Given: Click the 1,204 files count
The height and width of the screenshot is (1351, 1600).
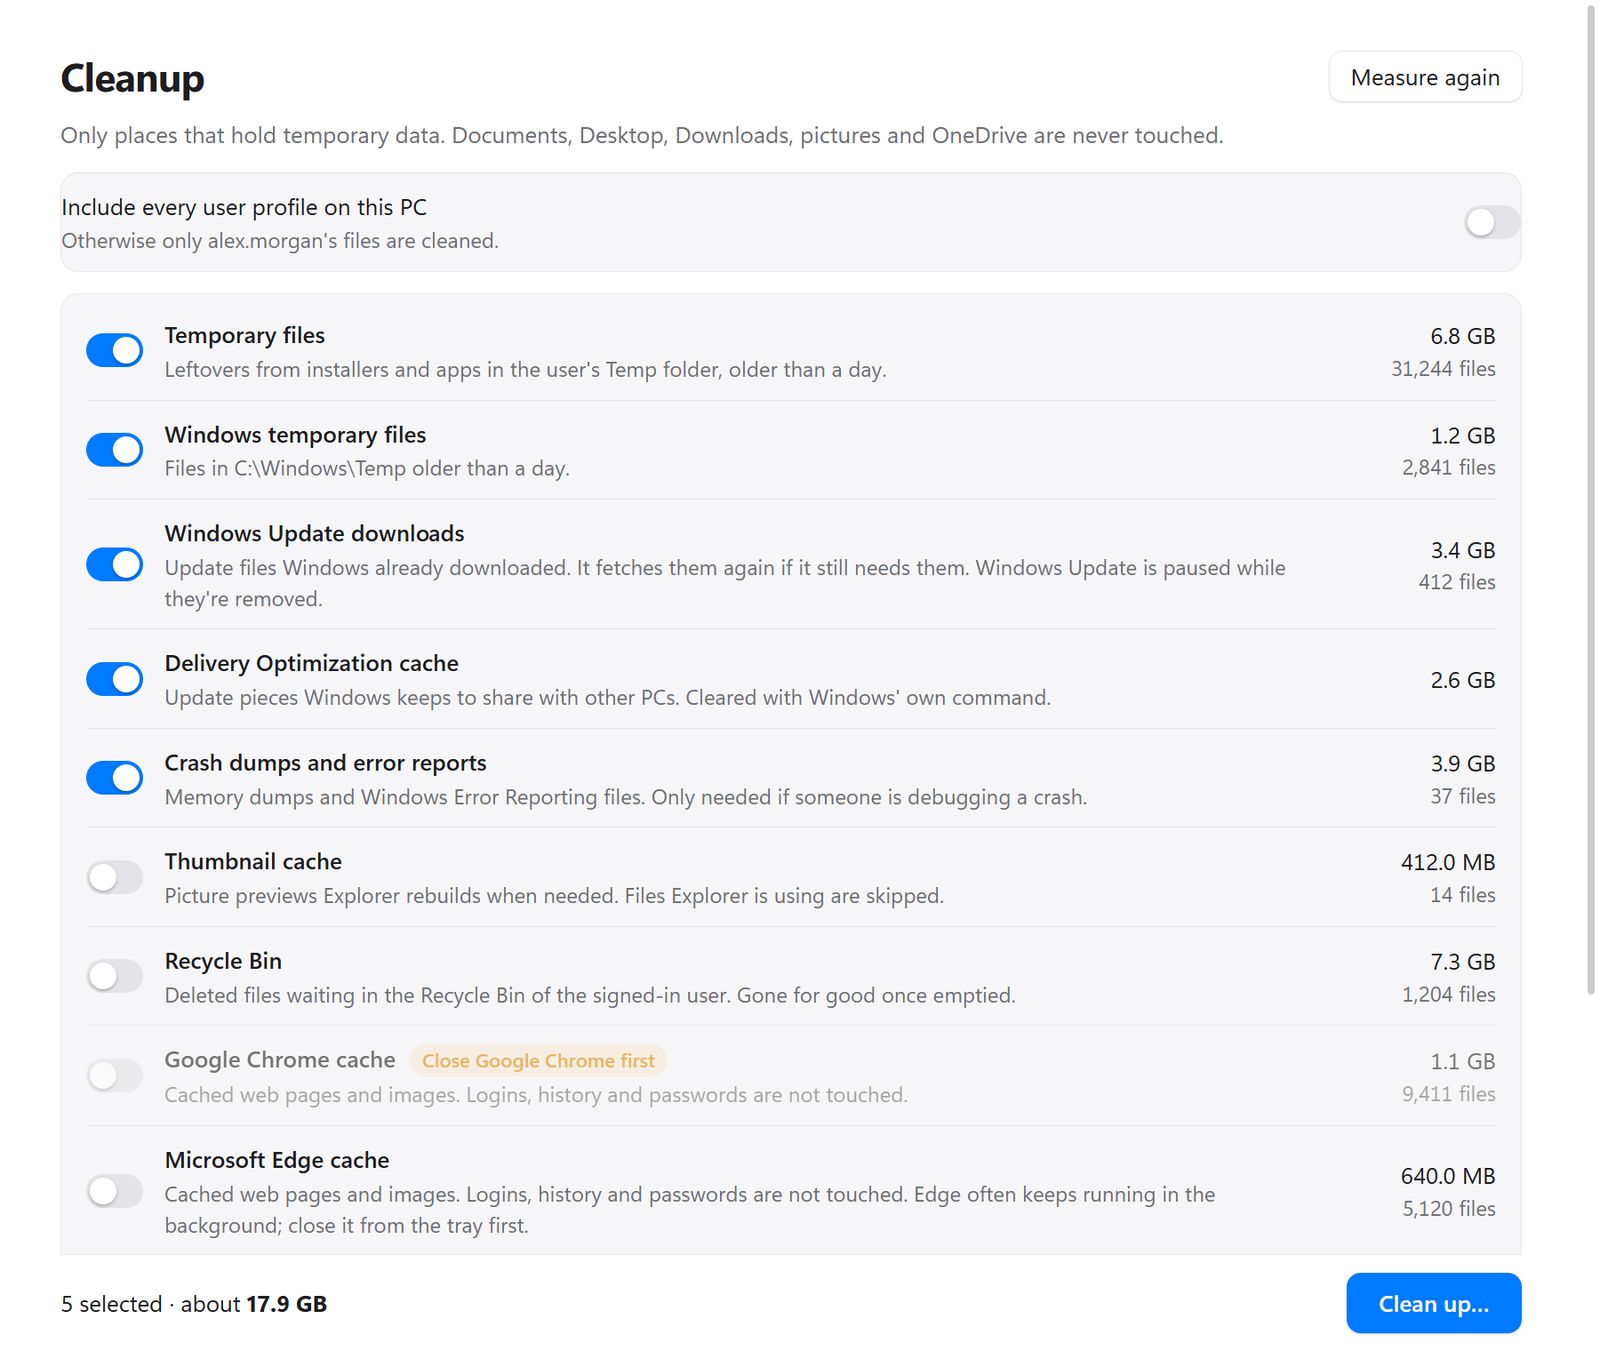Looking at the screenshot, I should pos(1448,994).
